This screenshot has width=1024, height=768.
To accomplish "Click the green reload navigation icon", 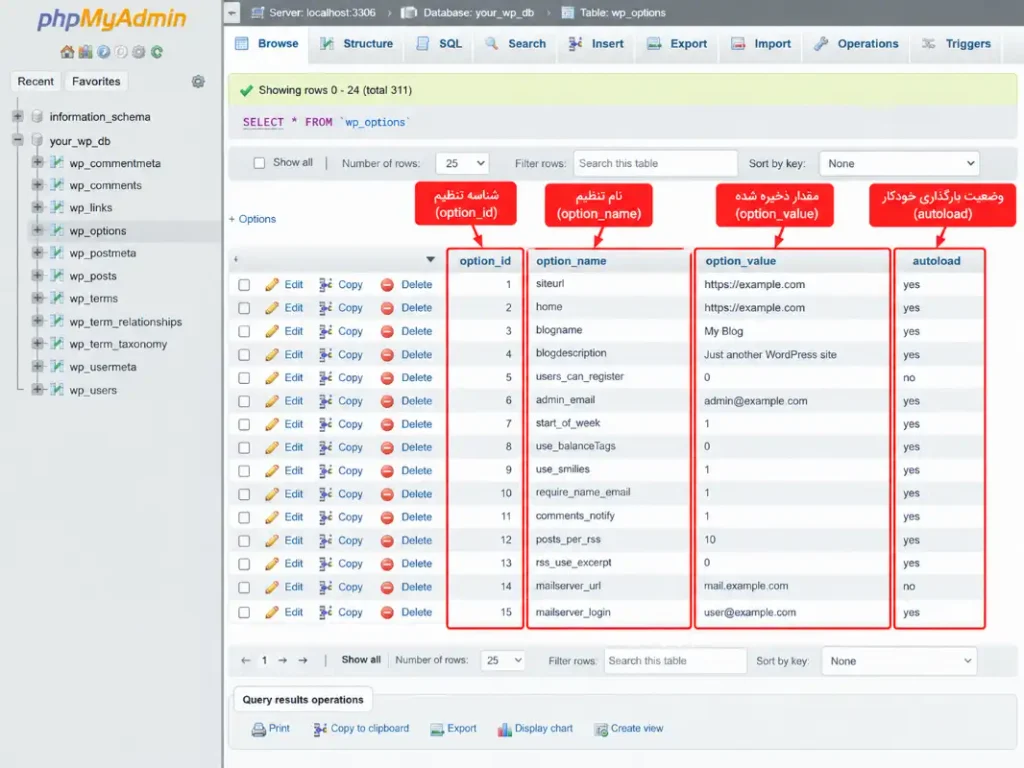I will 157,52.
